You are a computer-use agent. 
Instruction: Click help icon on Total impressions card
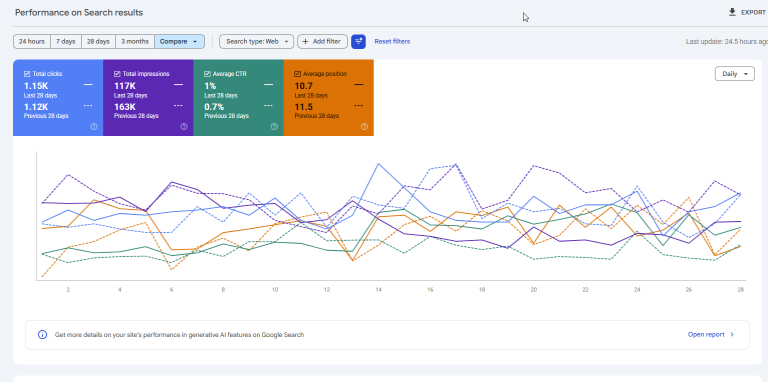184,126
